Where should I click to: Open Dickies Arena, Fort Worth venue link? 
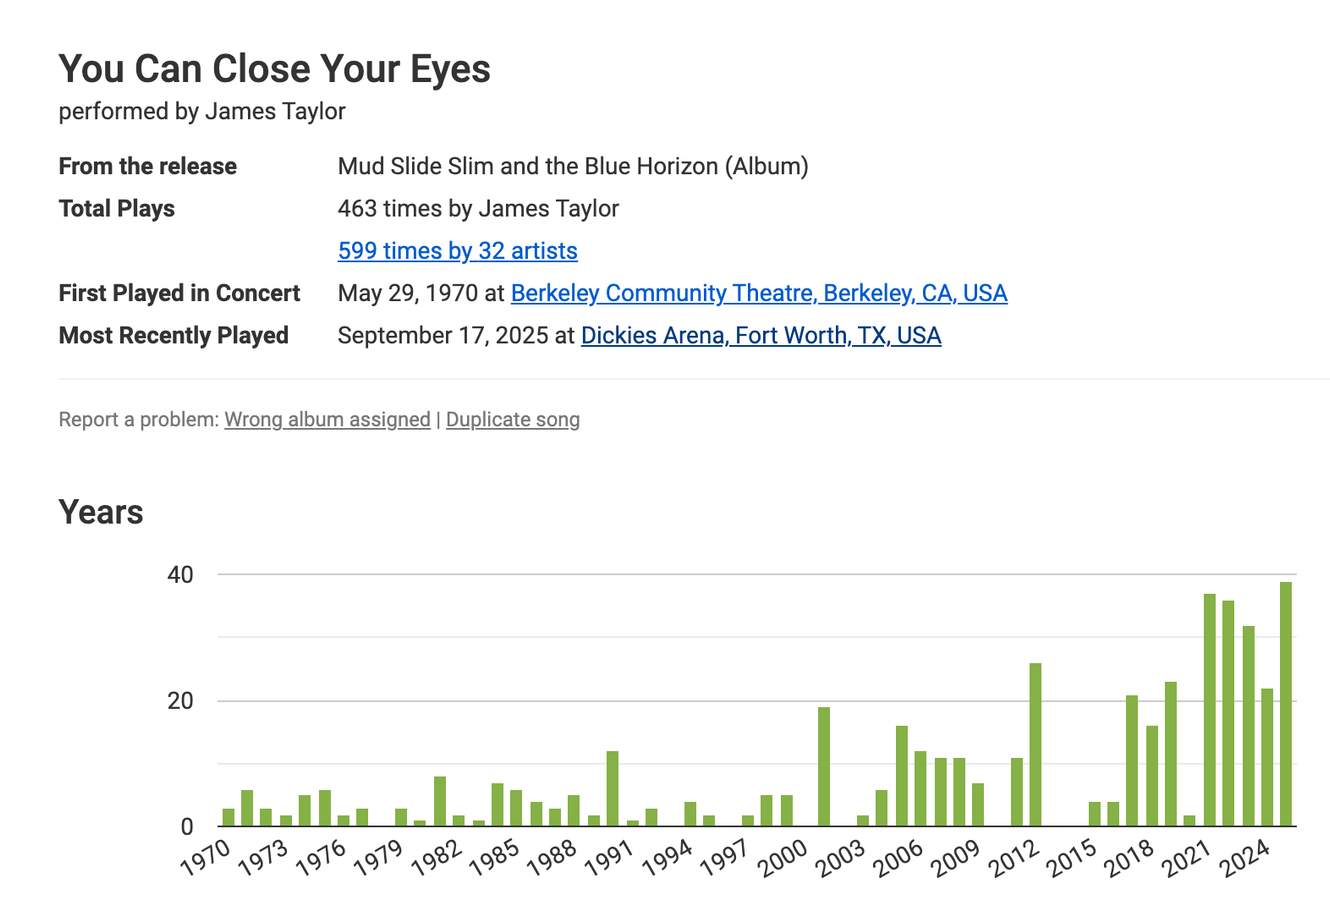click(x=760, y=335)
